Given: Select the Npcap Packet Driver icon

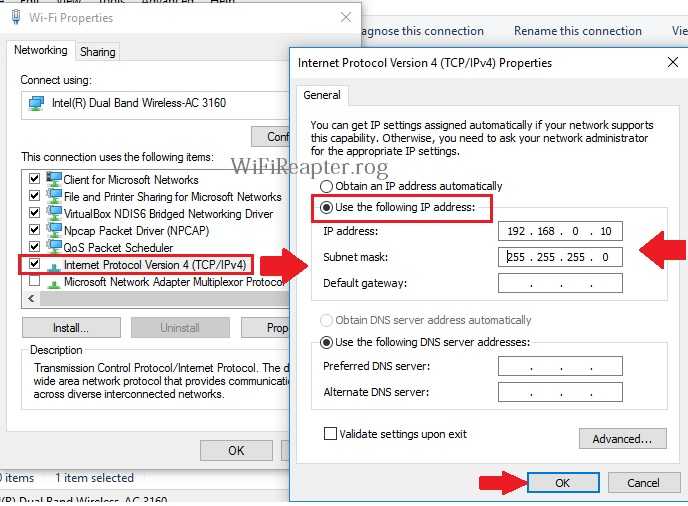Looking at the screenshot, I should pos(55,231).
